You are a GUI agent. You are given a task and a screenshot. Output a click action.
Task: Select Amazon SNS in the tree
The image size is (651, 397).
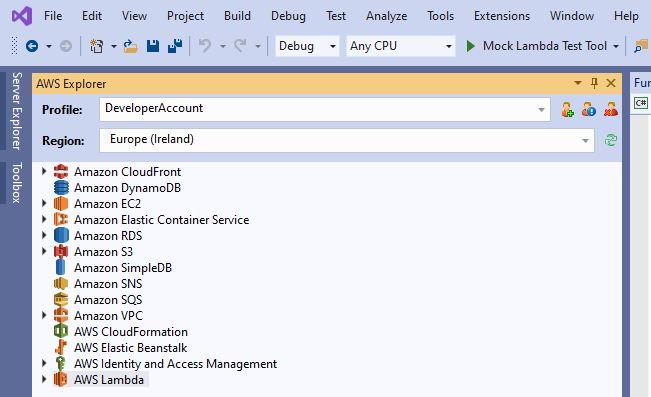(108, 284)
